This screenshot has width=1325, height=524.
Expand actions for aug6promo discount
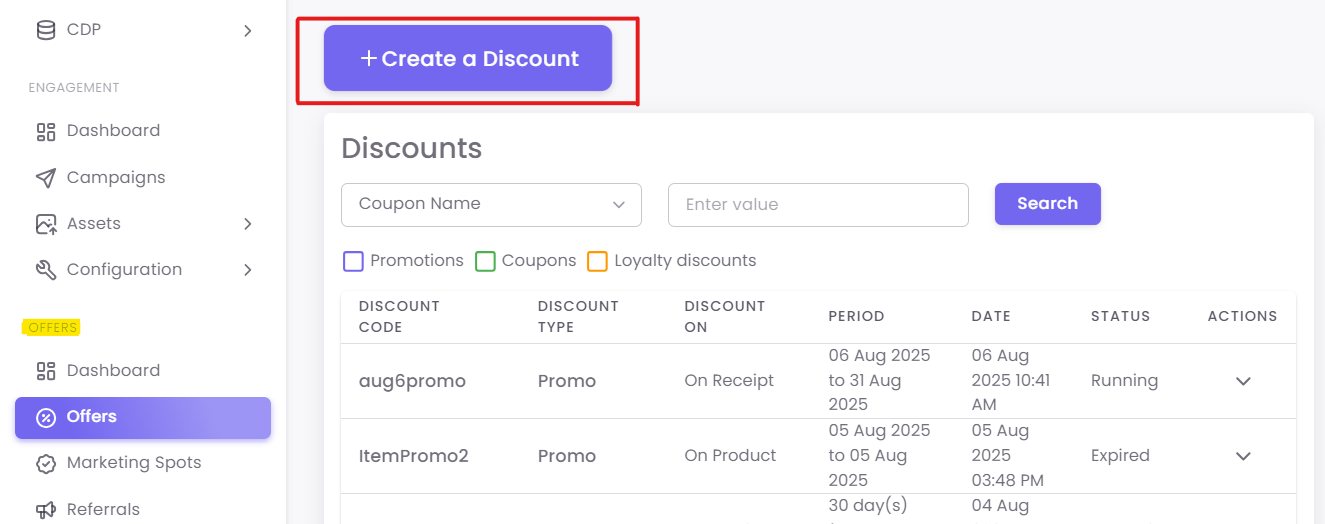point(1243,381)
